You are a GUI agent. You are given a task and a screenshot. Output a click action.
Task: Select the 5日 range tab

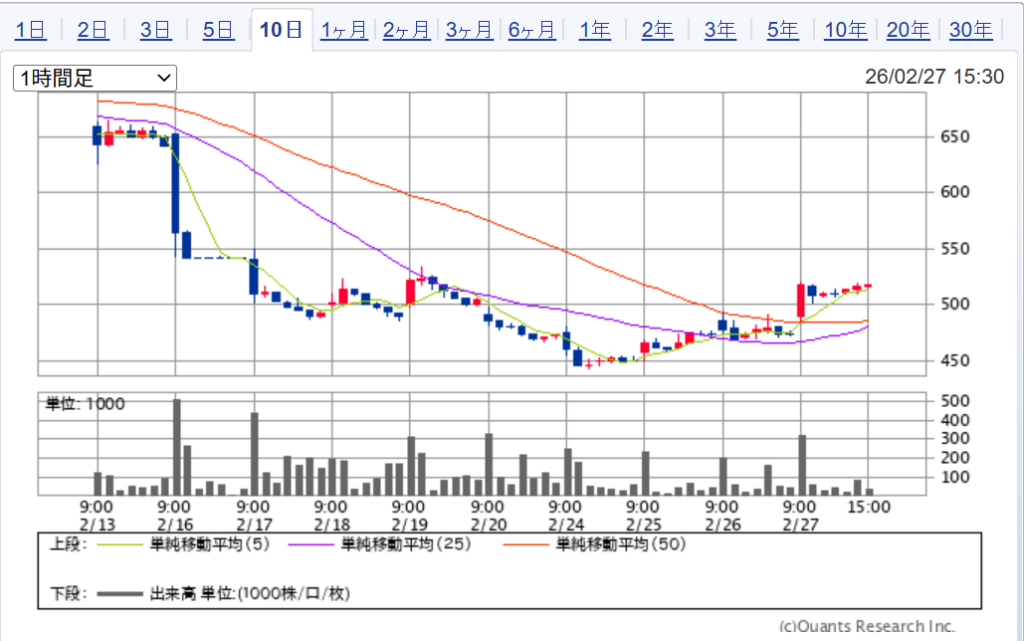[x=218, y=30]
